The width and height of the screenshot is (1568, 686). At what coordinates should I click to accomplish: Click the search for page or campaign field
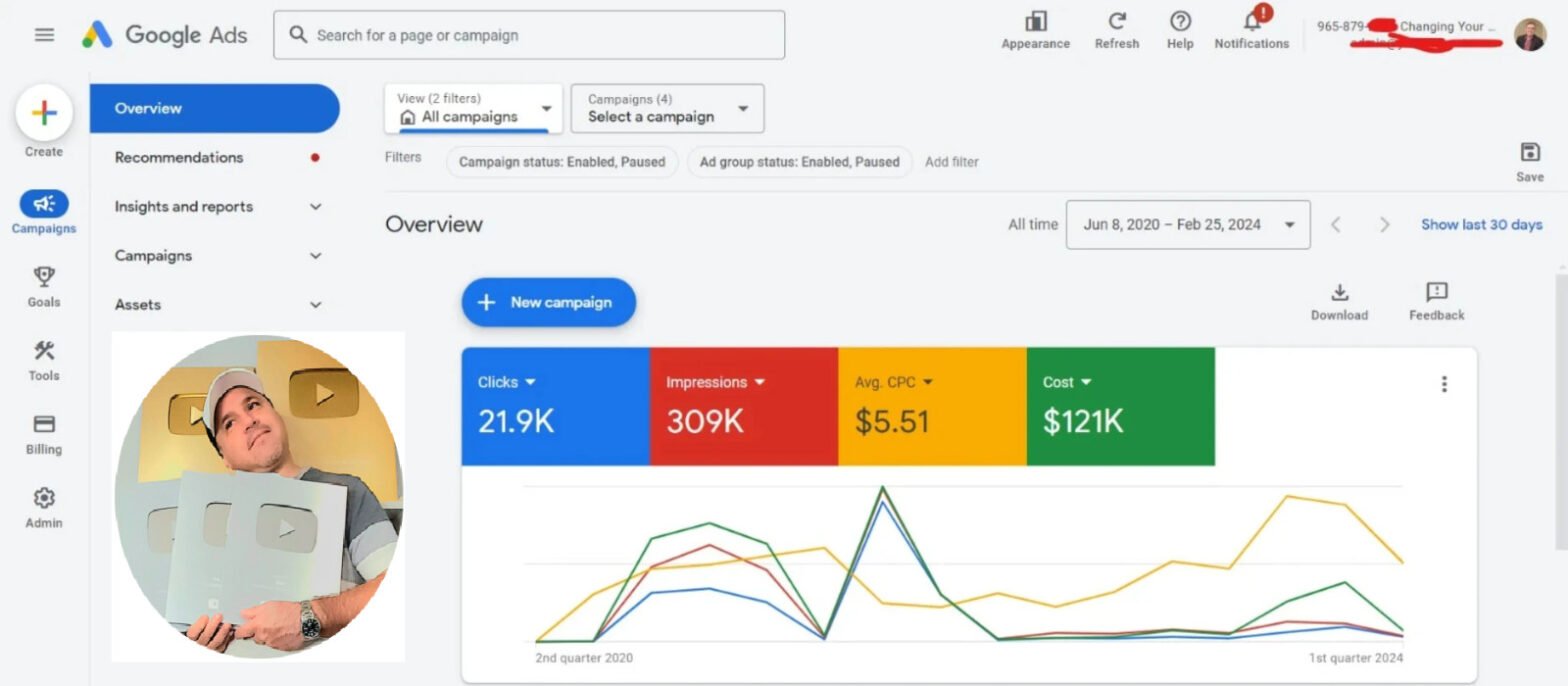(x=529, y=35)
